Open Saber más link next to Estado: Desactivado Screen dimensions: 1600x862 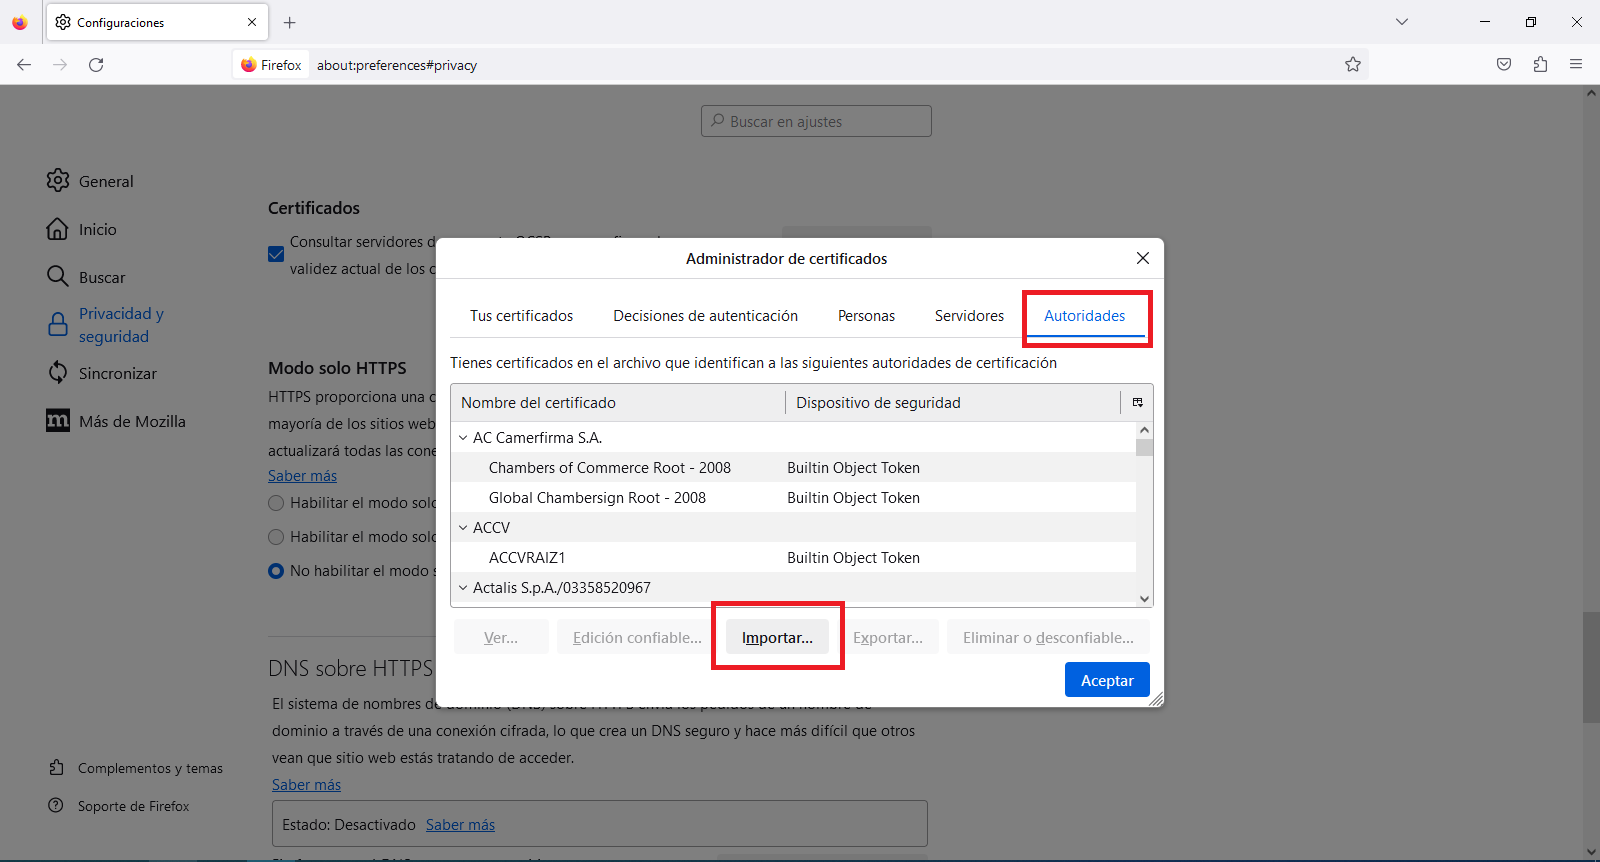460,825
